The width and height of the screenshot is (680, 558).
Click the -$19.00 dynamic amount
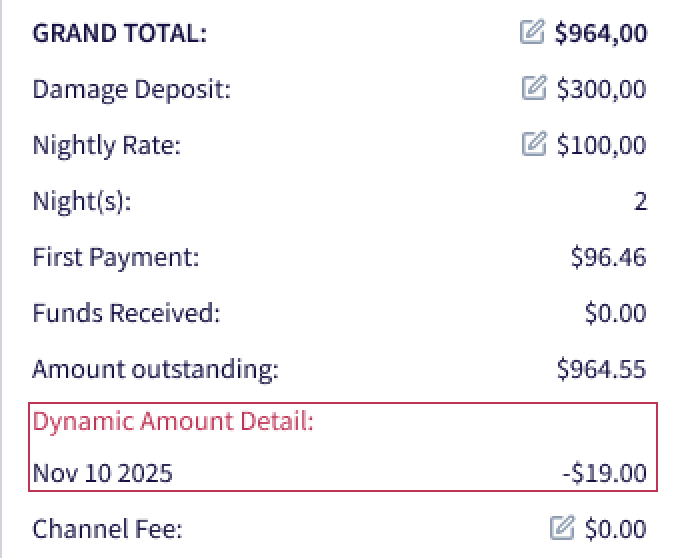click(604, 472)
